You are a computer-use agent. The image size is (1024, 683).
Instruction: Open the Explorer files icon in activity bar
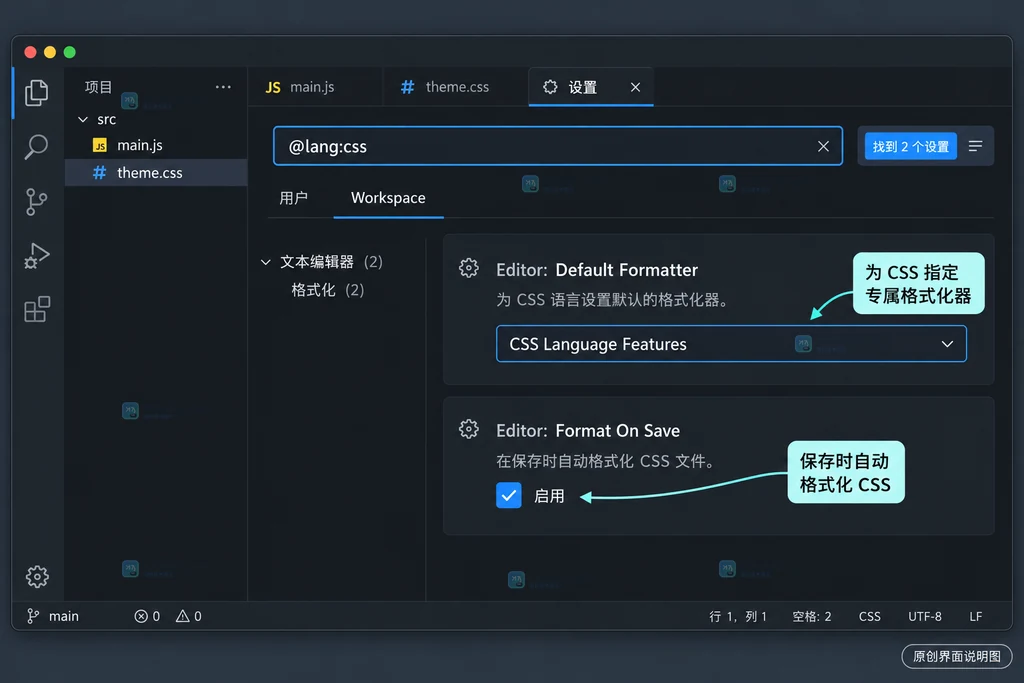pyautogui.click(x=37, y=93)
